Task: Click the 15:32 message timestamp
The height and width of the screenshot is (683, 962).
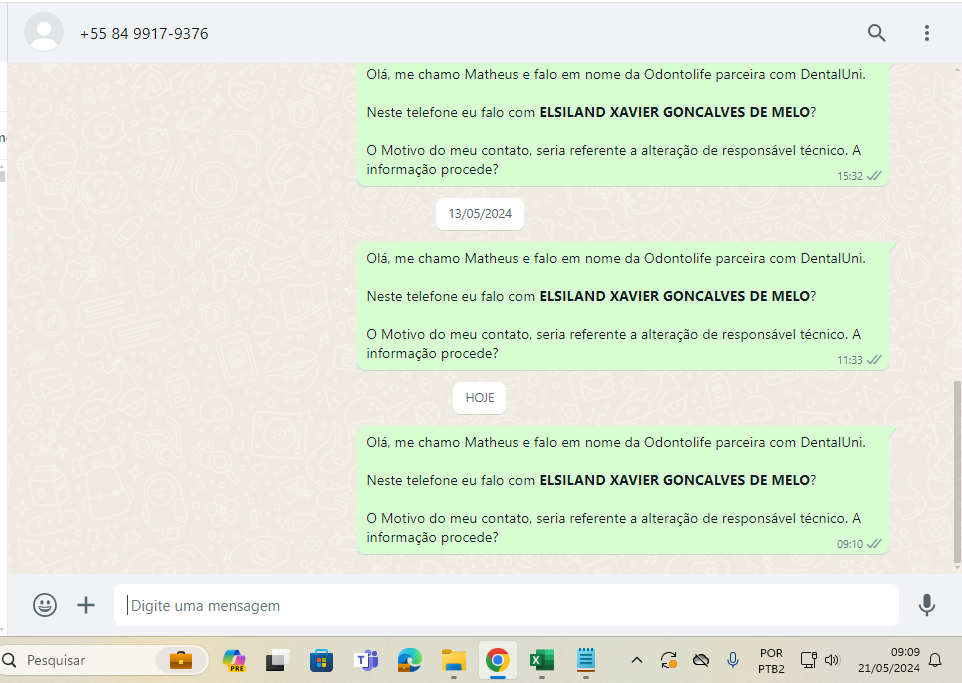Action: coord(850,176)
